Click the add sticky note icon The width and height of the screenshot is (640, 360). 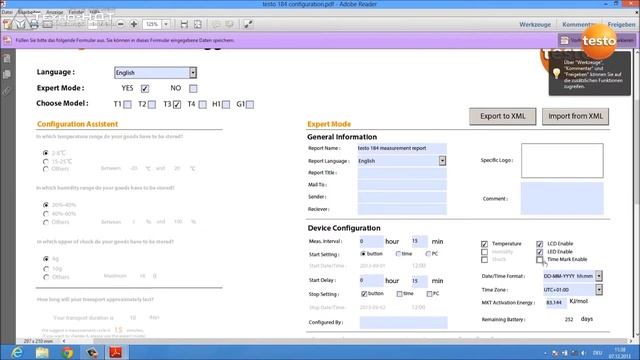coord(216,24)
